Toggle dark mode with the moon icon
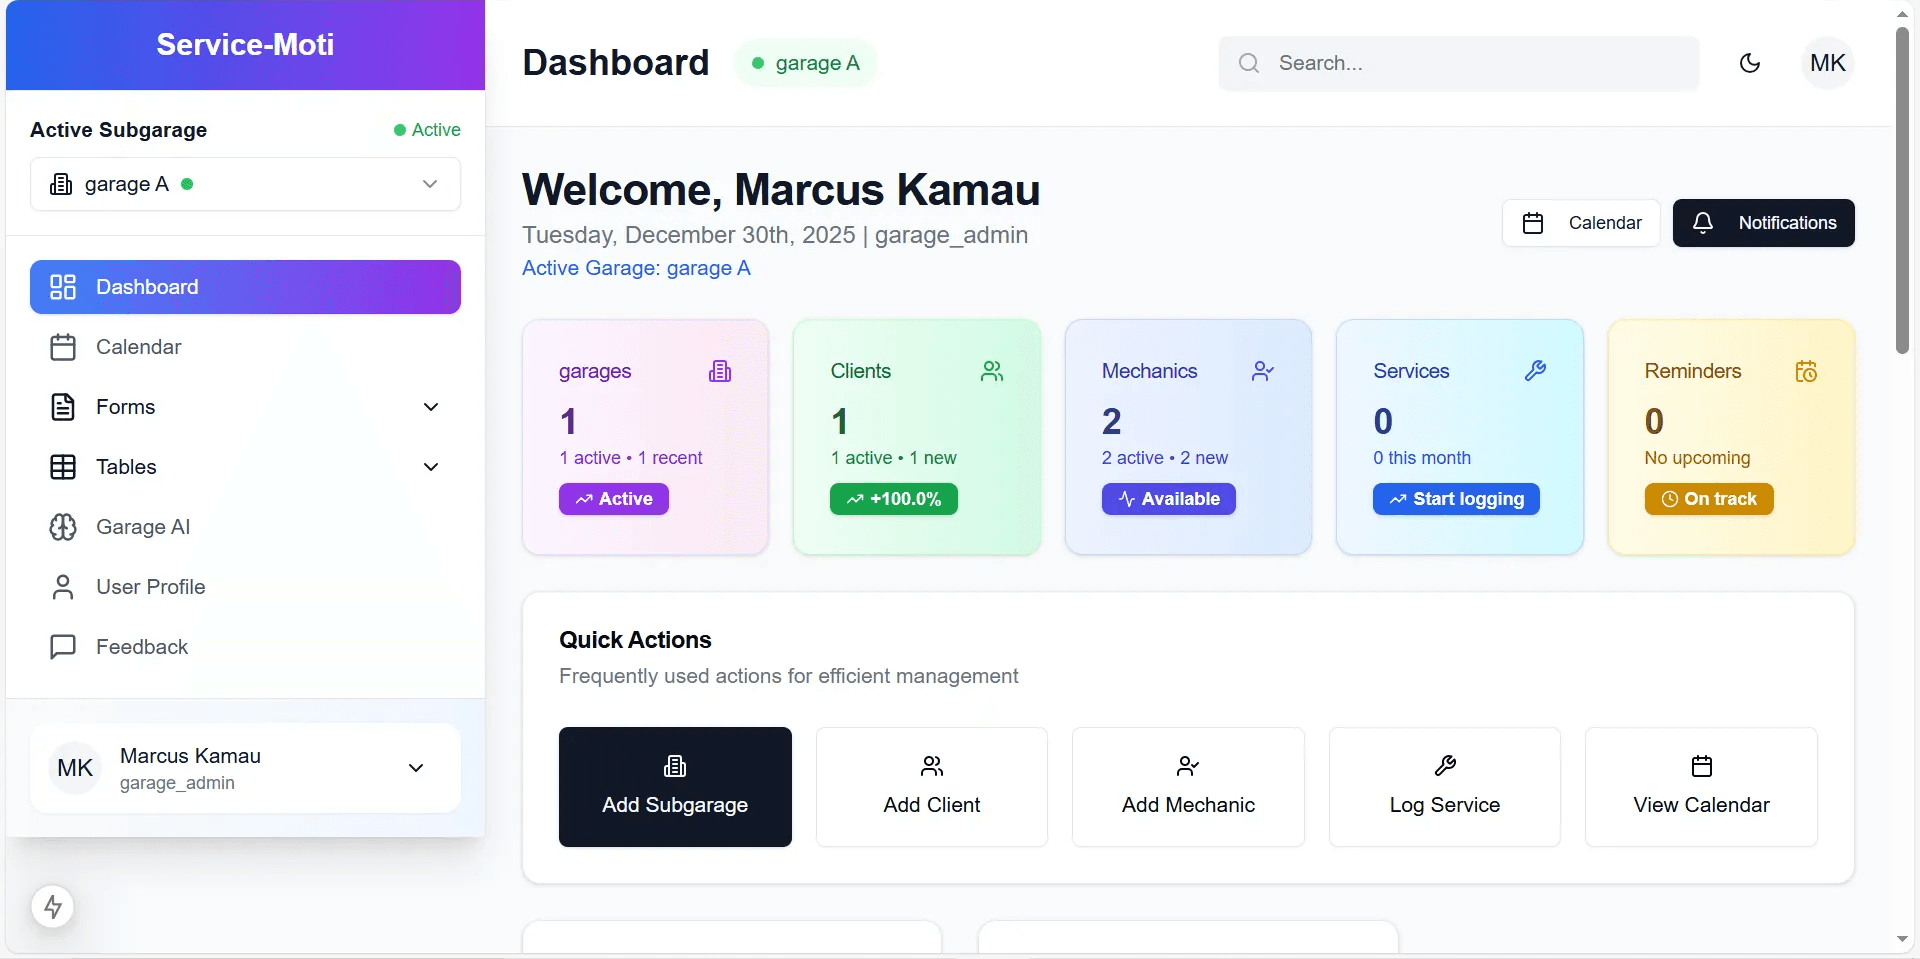The image size is (1920, 959). pyautogui.click(x=1749, y=63)
